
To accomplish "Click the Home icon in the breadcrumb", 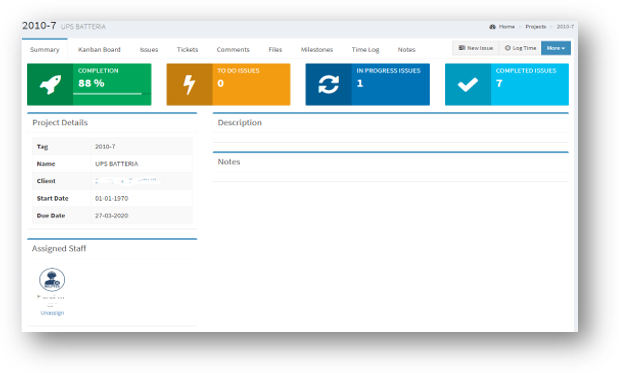I will [x=492, y=27].
